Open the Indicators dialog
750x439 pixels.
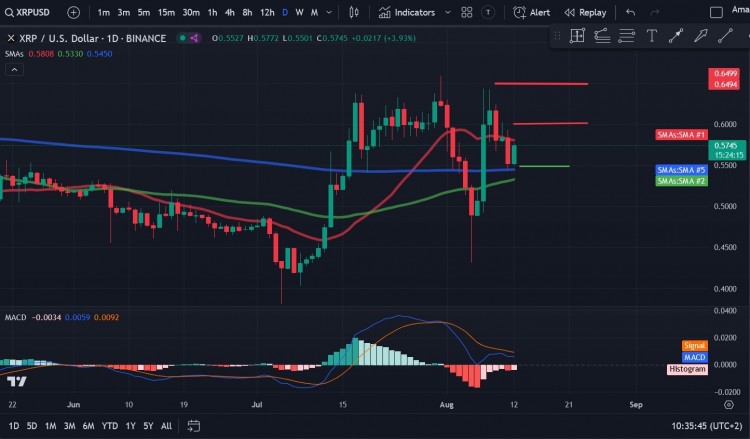coord(407,12)
